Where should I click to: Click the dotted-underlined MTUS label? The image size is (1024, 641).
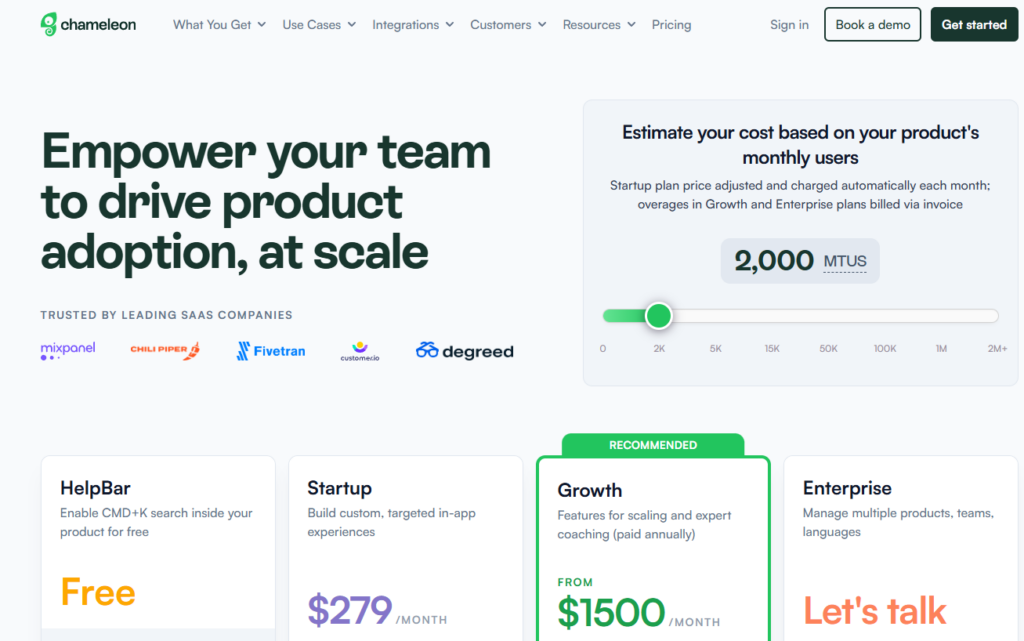pyautogui.click(x=845, y=262)
